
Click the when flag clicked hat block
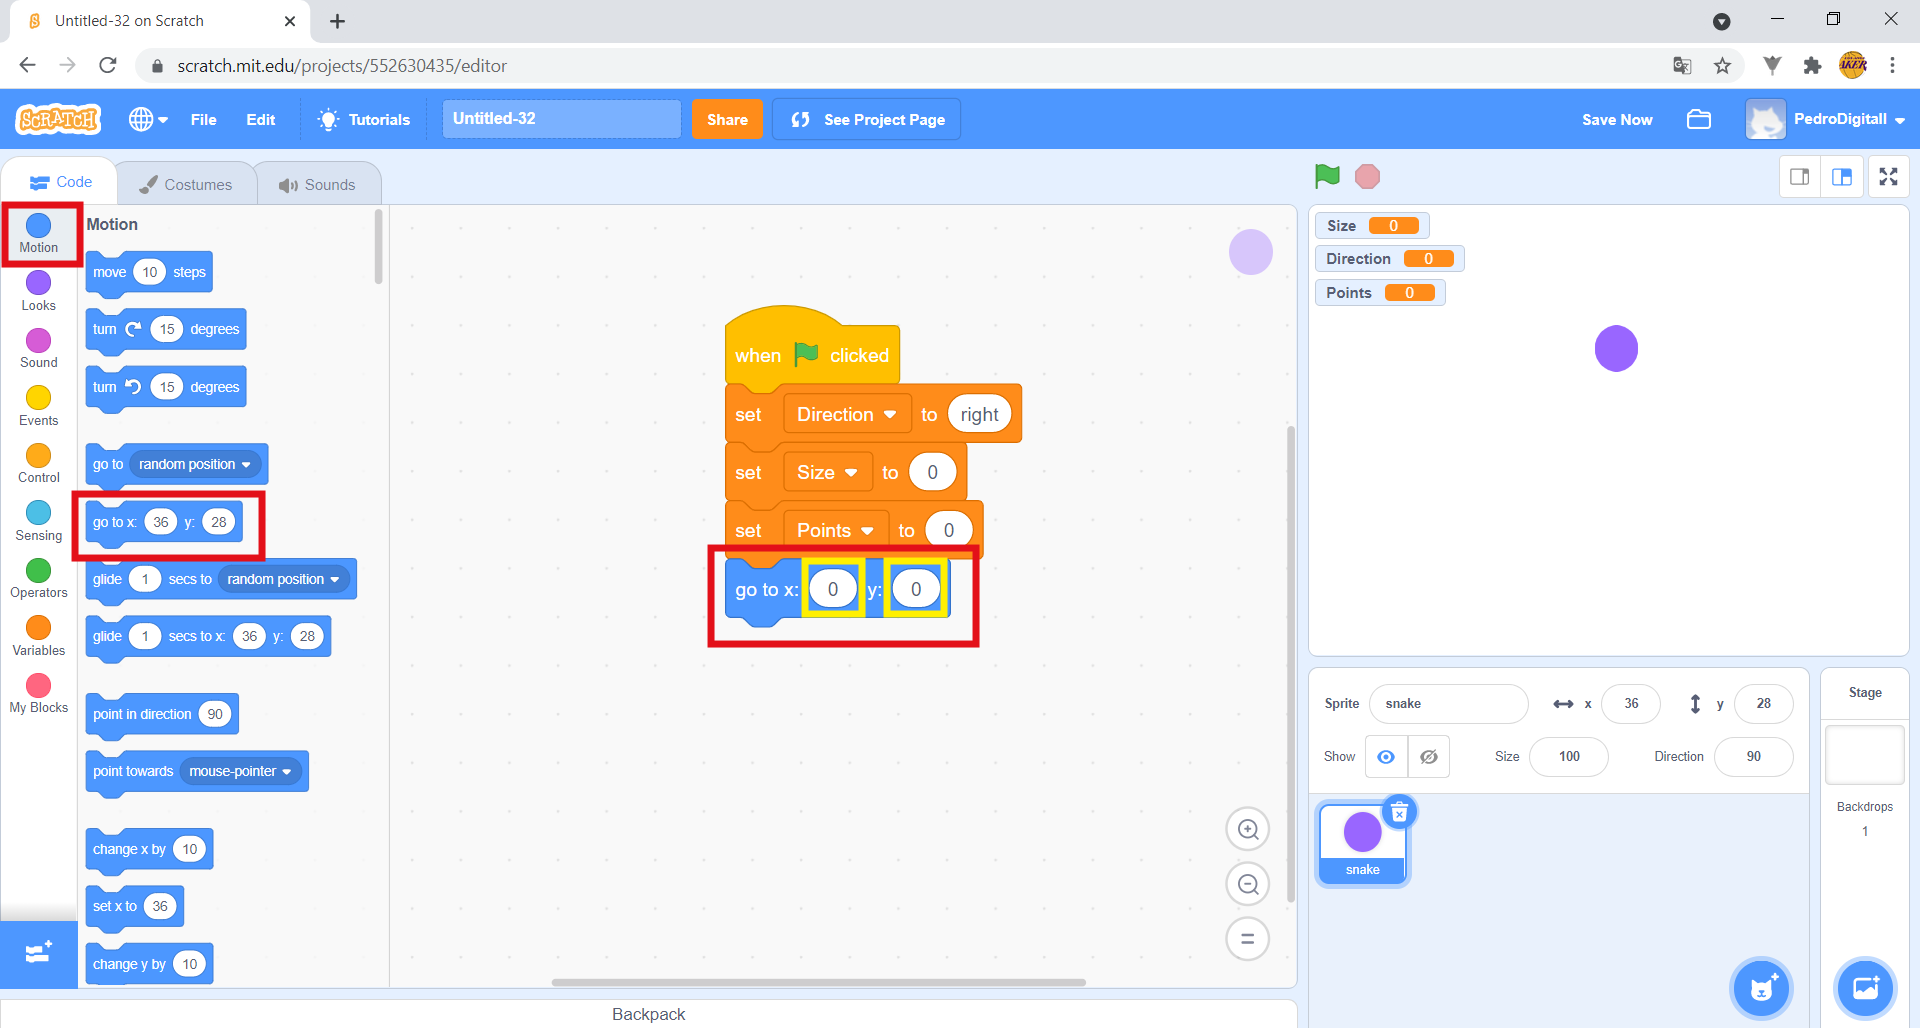(x=812, y=347)
